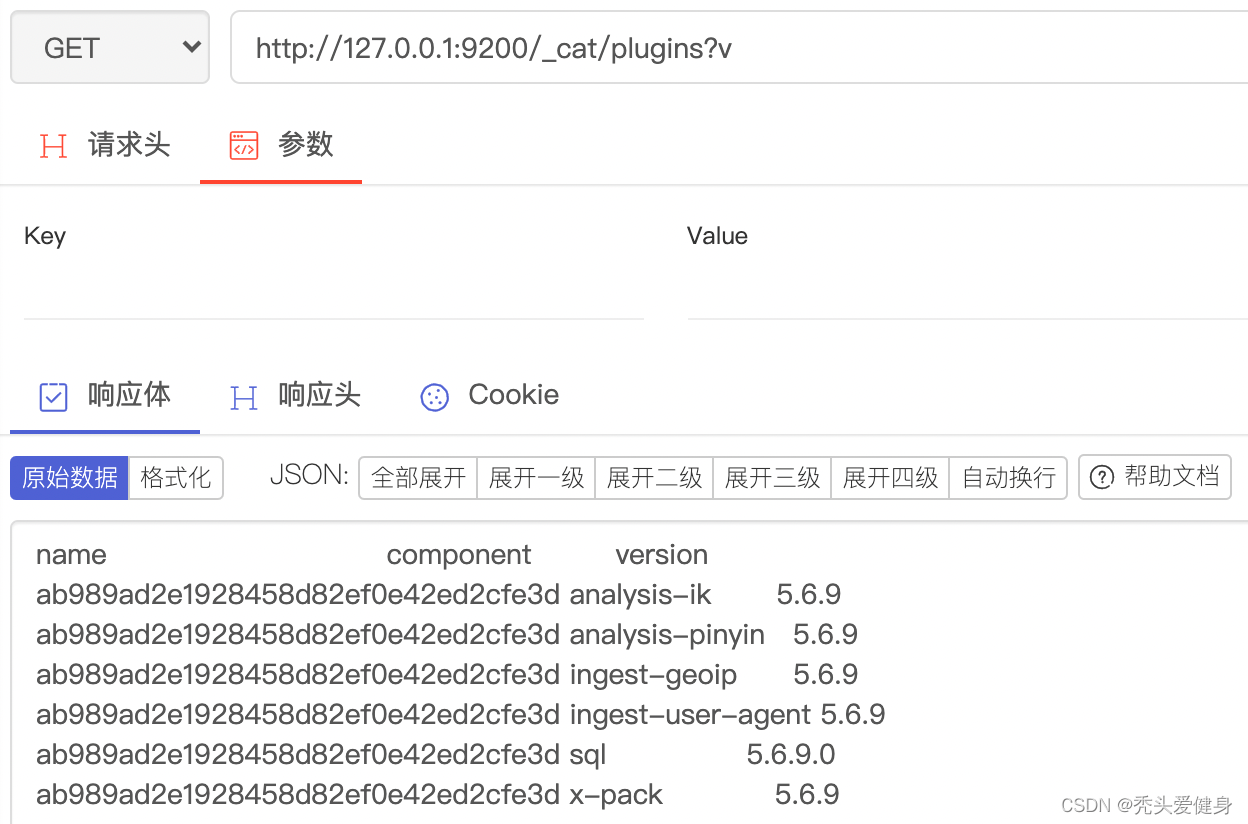This screenshot has width=1248, height=824.
Task: Click the request headers H icon
Action: [x=53, y=146]
